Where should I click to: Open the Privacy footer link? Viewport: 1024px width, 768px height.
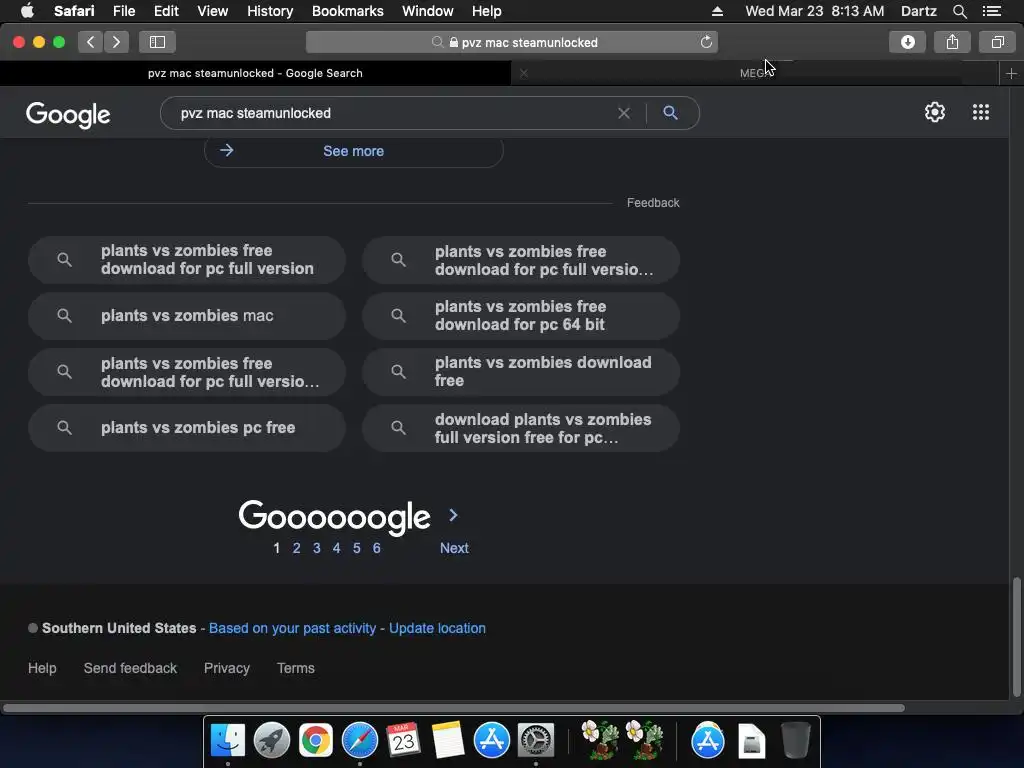coord(227,668)
